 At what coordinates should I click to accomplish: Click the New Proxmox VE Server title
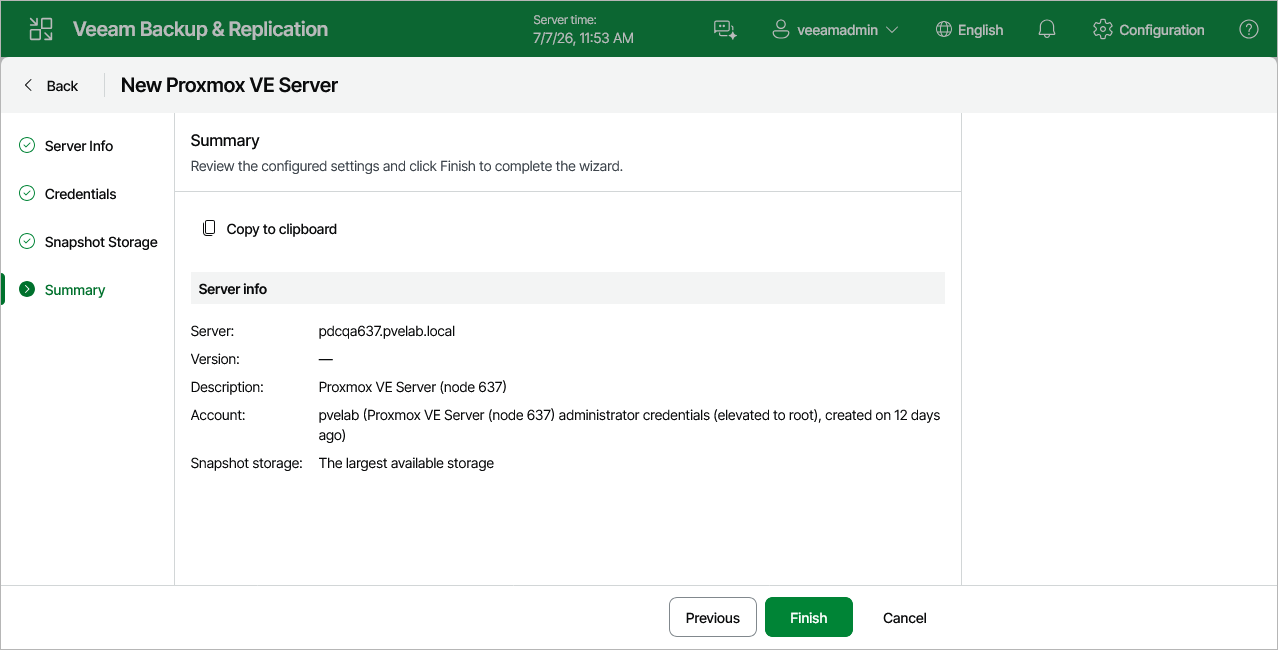[x=229, y=85]
